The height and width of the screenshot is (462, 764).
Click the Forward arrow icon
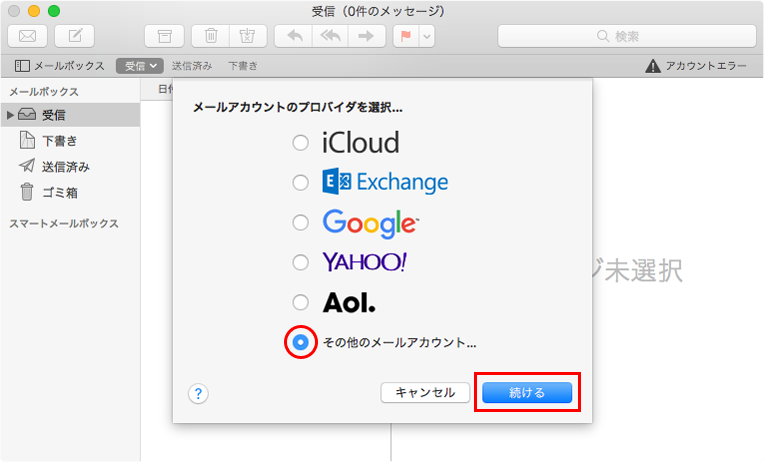click(x=366, y=36)
